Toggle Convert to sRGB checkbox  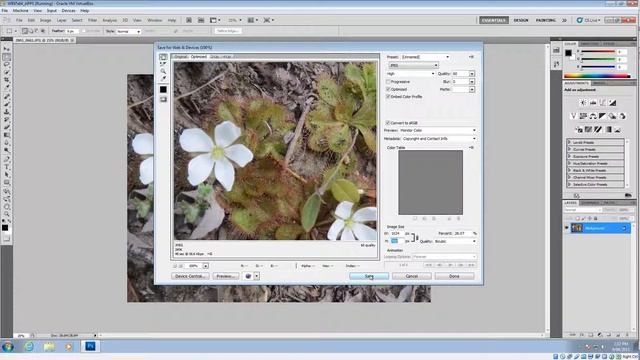click(388, 123)
